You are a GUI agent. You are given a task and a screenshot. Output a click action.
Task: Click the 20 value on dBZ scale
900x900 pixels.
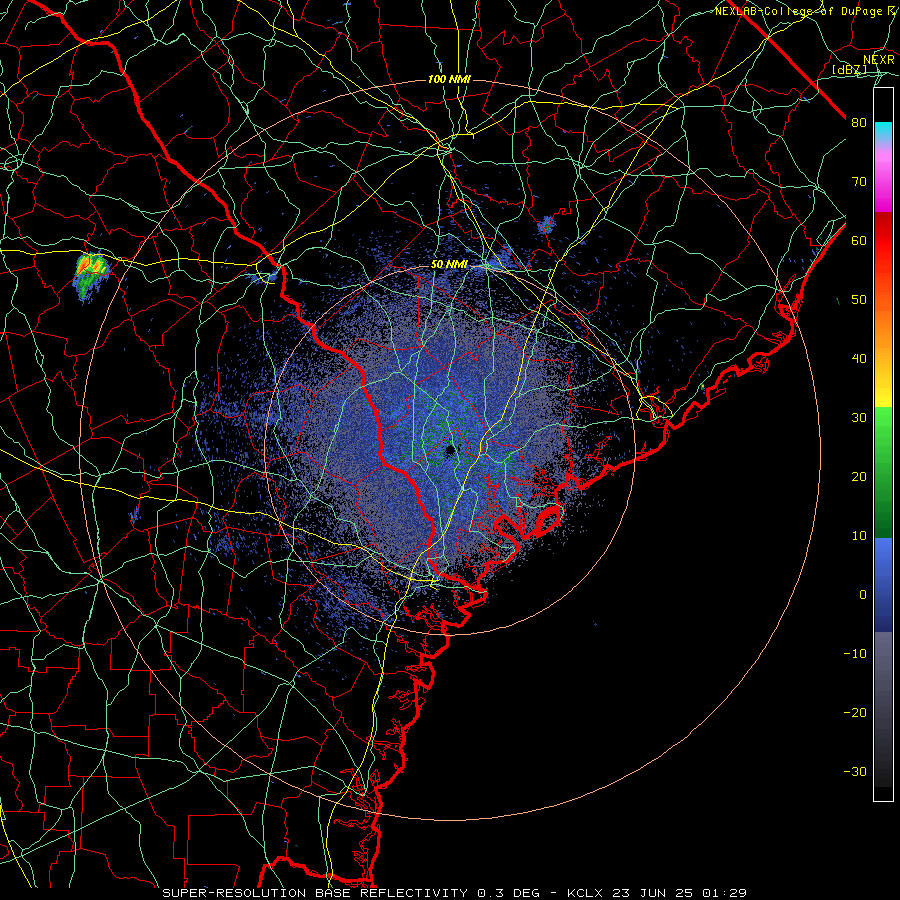pyautogui.click(x=859, y=476)
